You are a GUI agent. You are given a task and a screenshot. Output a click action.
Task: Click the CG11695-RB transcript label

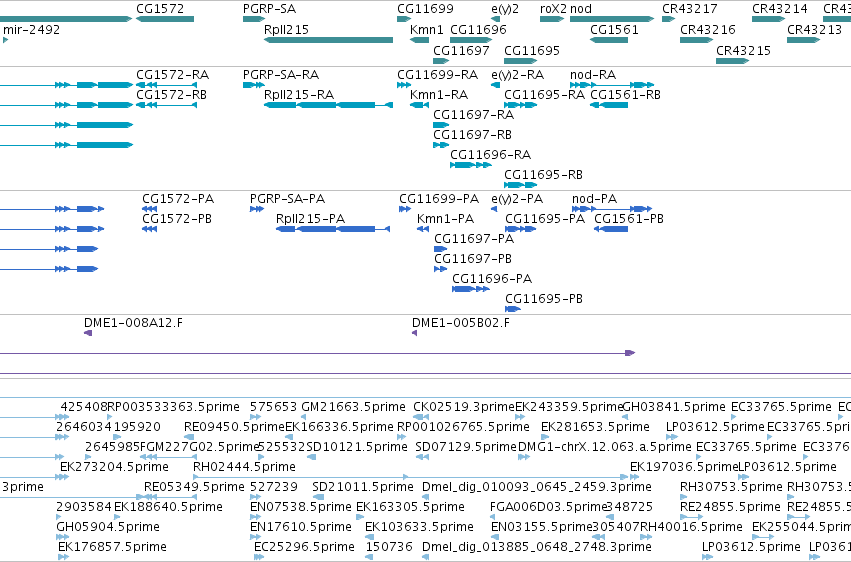[x=543, y=175]
